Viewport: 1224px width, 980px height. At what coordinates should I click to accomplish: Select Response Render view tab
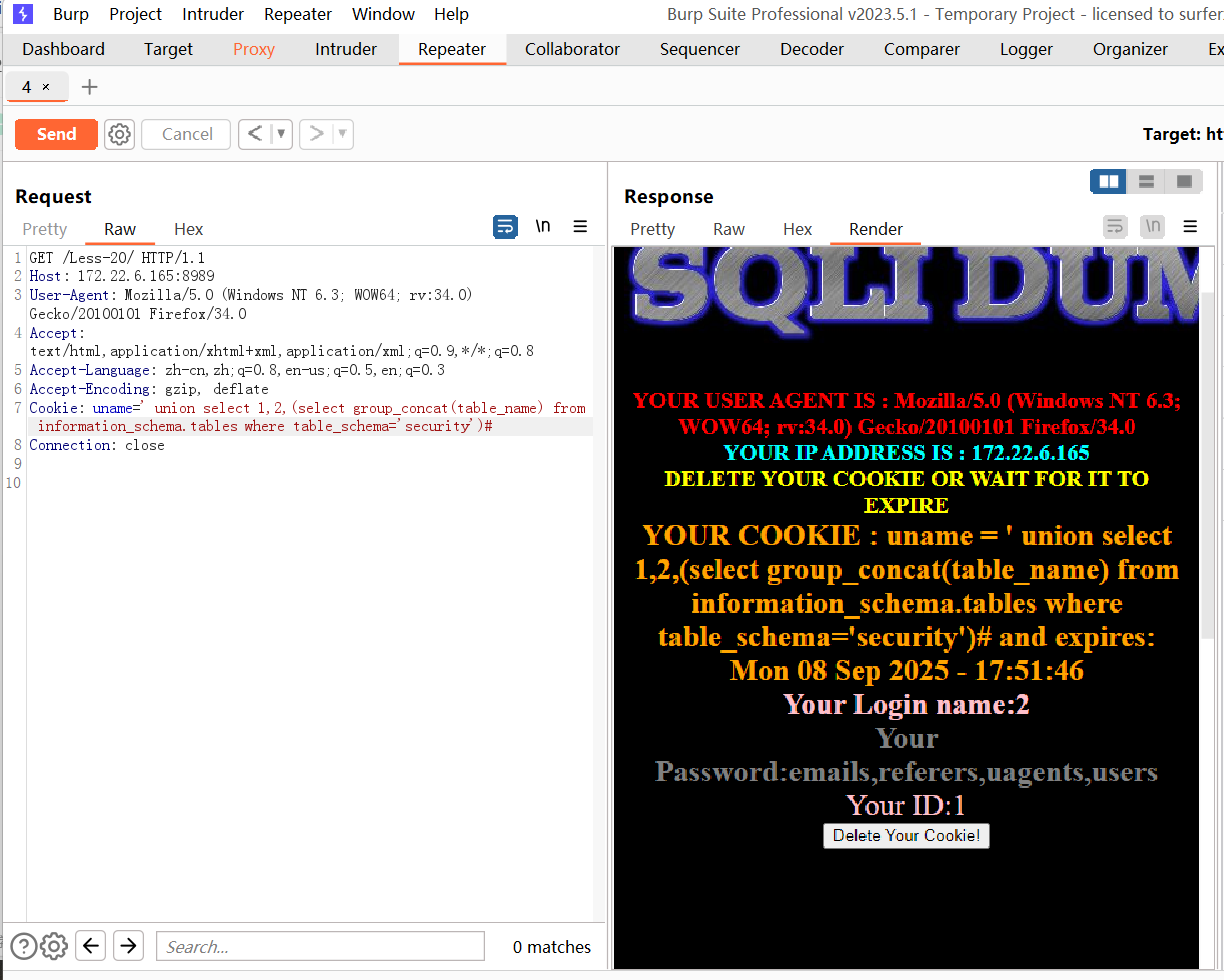tap(876, 229)
